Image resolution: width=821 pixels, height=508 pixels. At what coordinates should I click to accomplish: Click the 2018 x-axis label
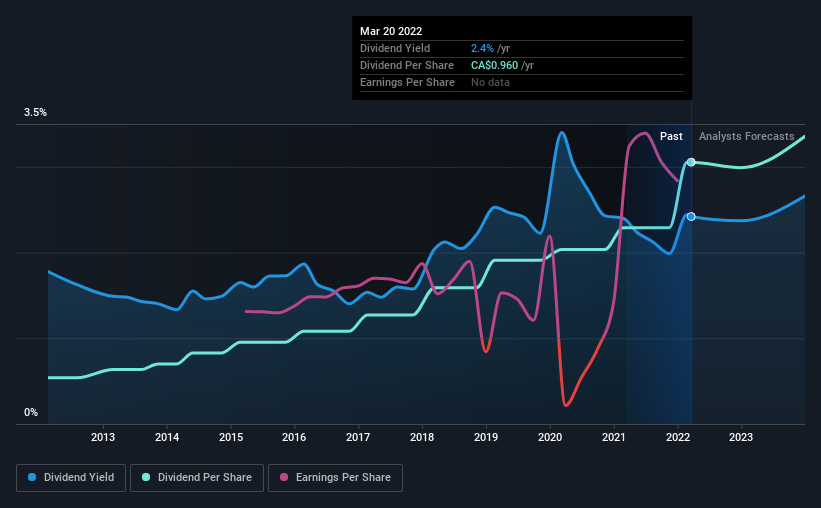click(422, 437)
